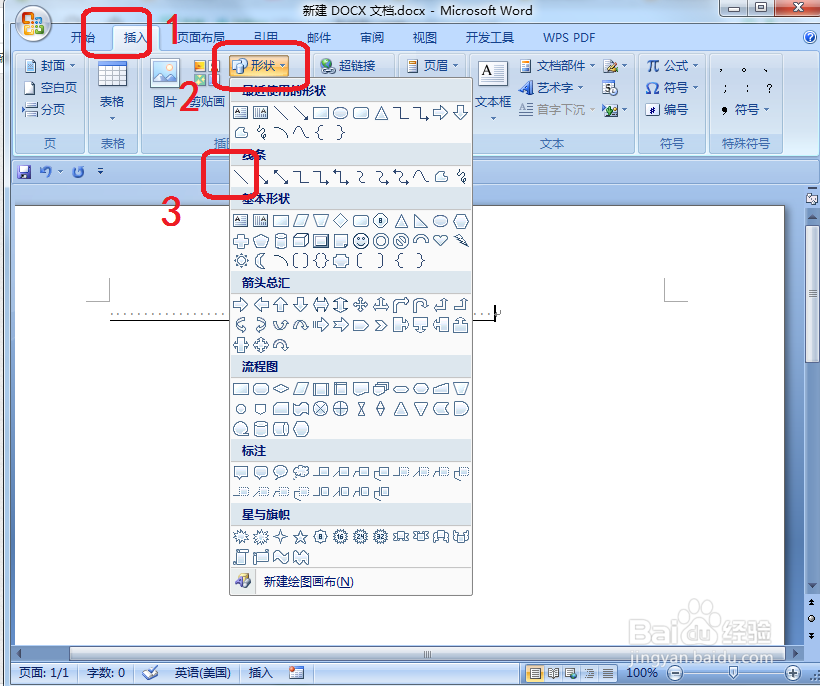
Task: Select the diamond basic shape
Action: pos(340,221)
